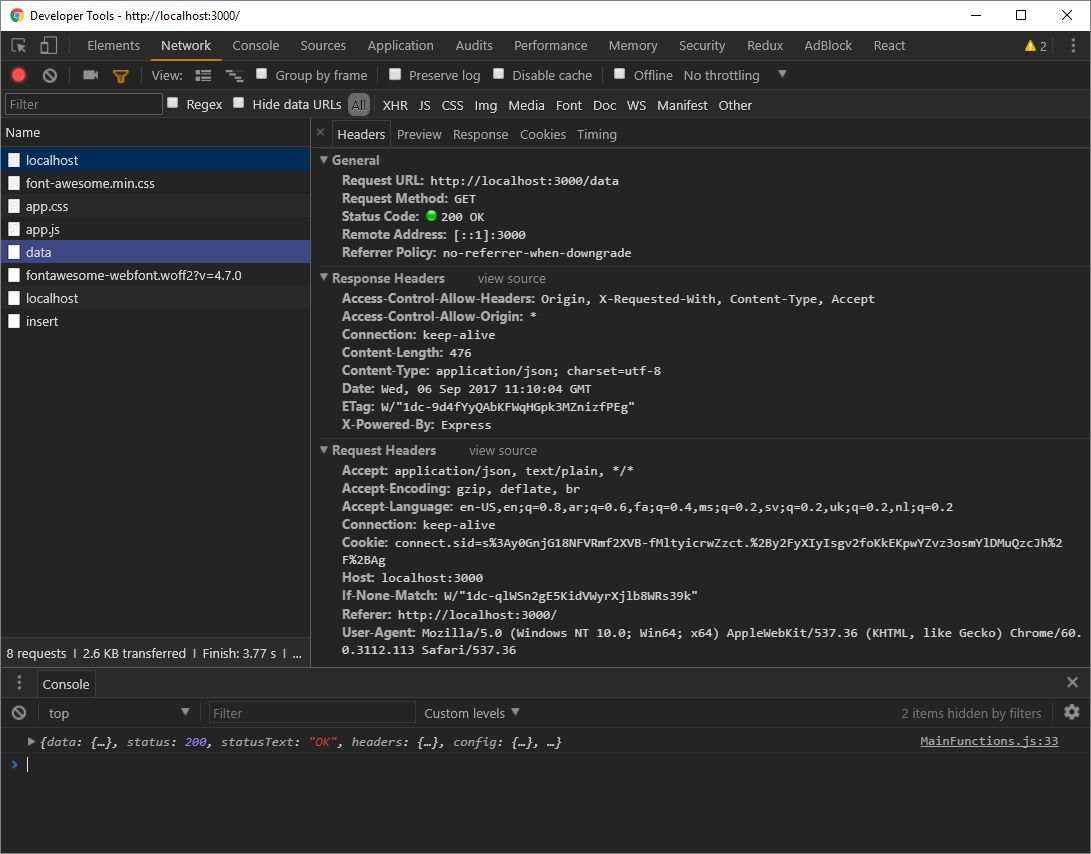Activate the inspect element picker icon
Screen dimensions: 1091x854
19,46
